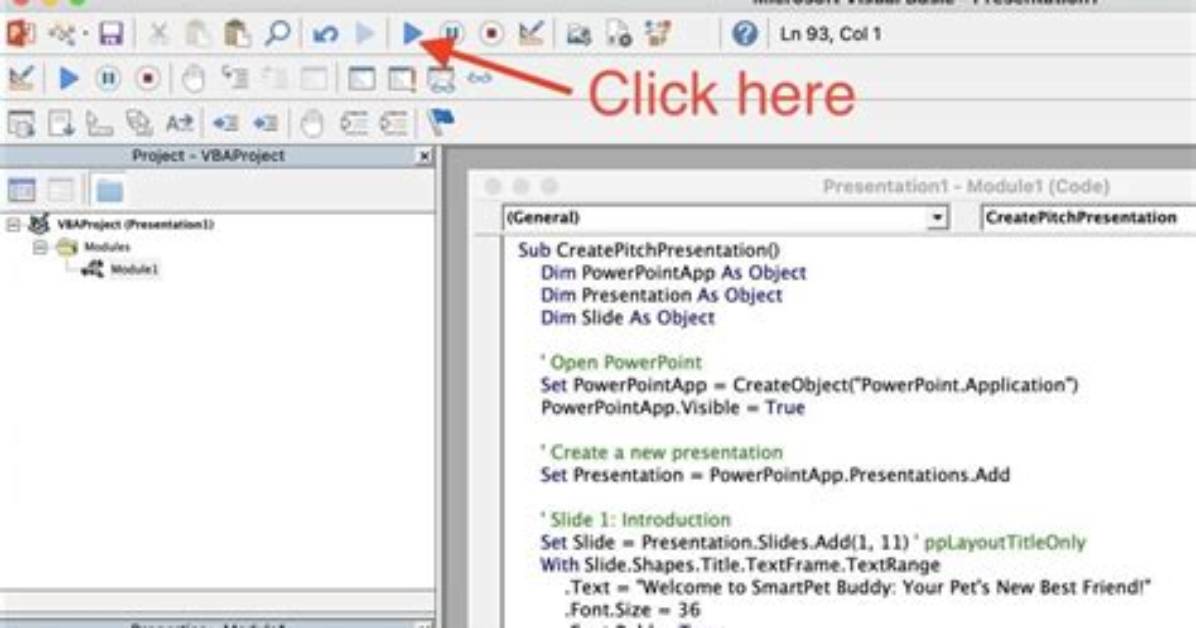Select Module1 in the project tree
Viewport: 1196px width, 628px height.
click(x=134, y=269)
